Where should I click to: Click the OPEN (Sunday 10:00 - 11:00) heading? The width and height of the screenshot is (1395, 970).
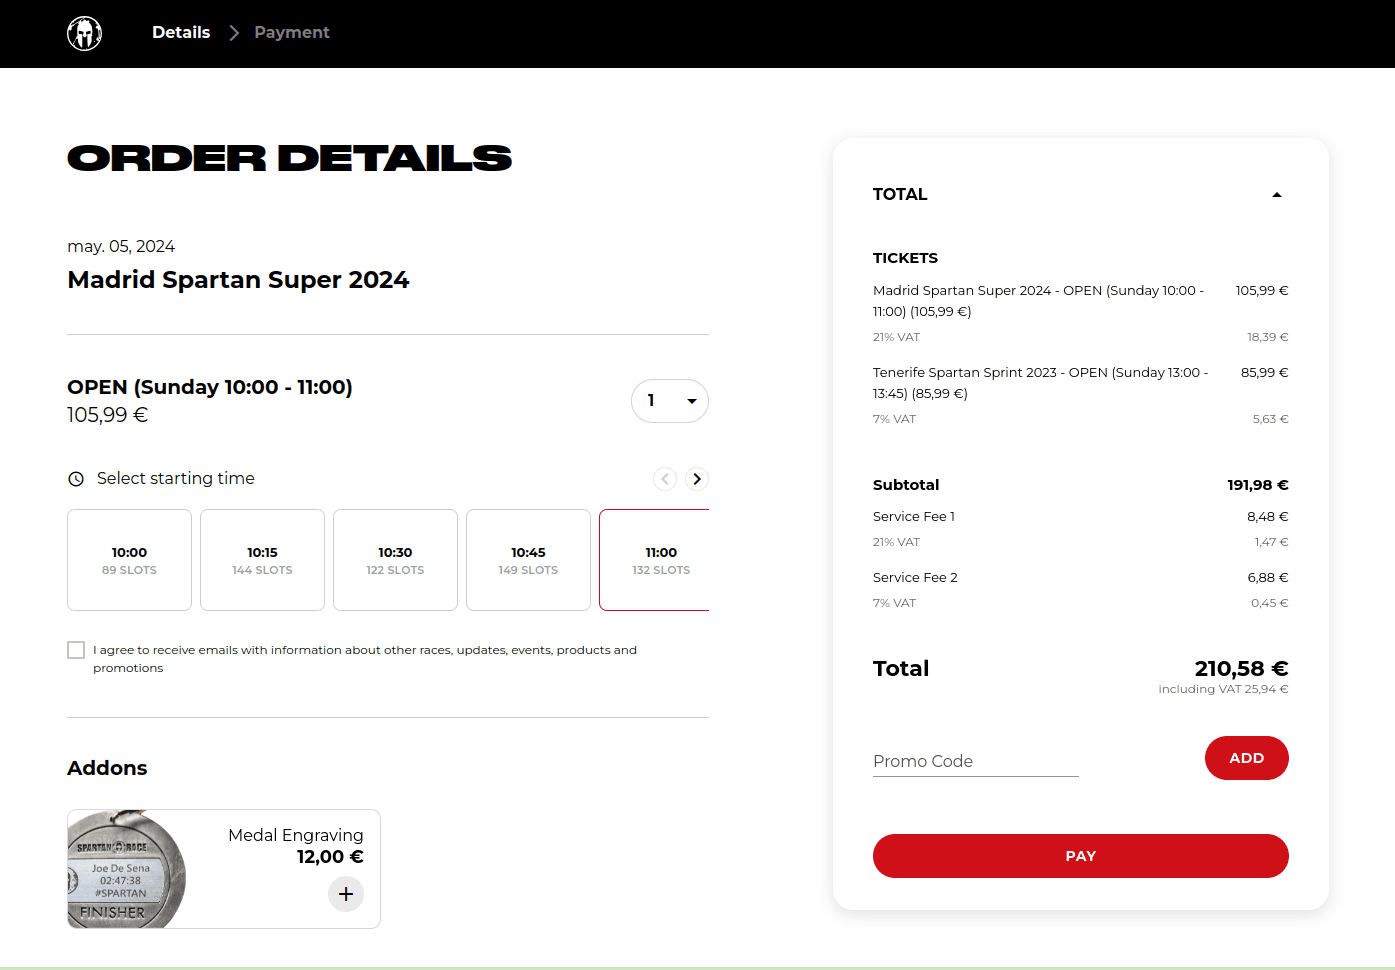tap(210, 387)
